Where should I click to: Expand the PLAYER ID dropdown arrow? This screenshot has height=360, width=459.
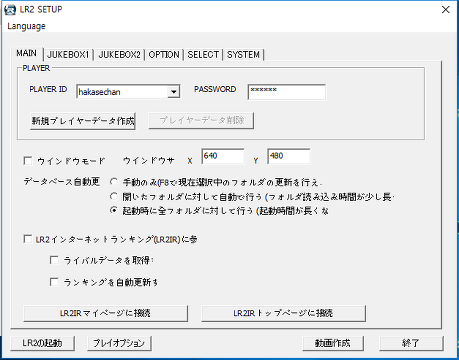(173, 92)
